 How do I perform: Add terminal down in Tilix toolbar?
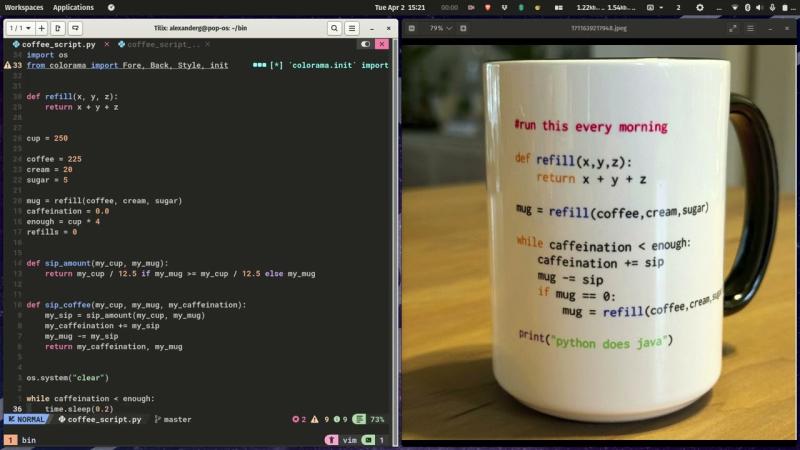coord(75,29)
